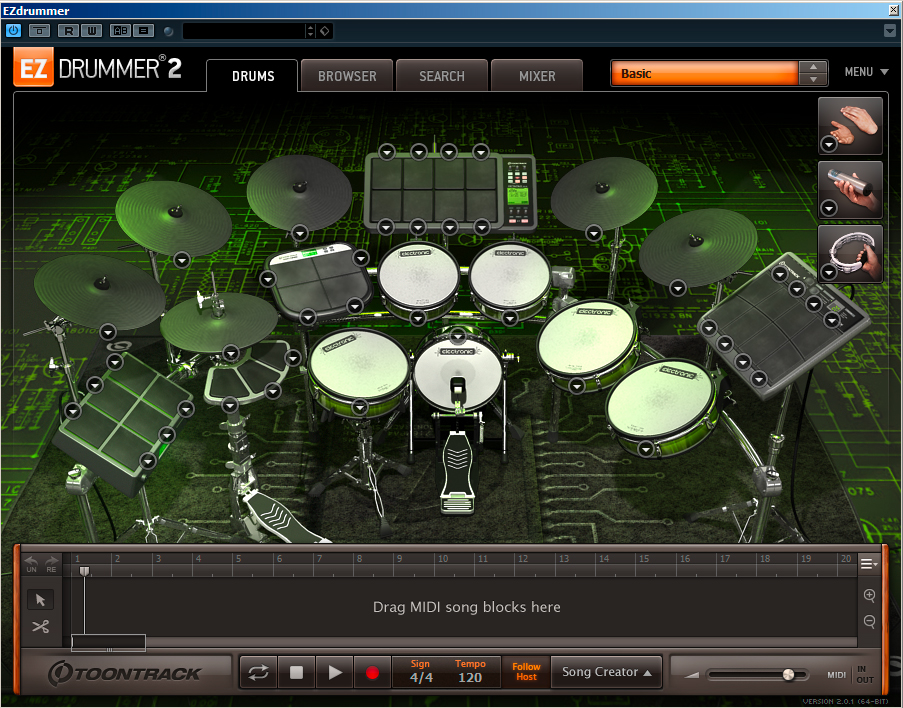Click the EZdrummer 2 logo
This screenshot has height=708, width=903.
click(x=98, y=68)
